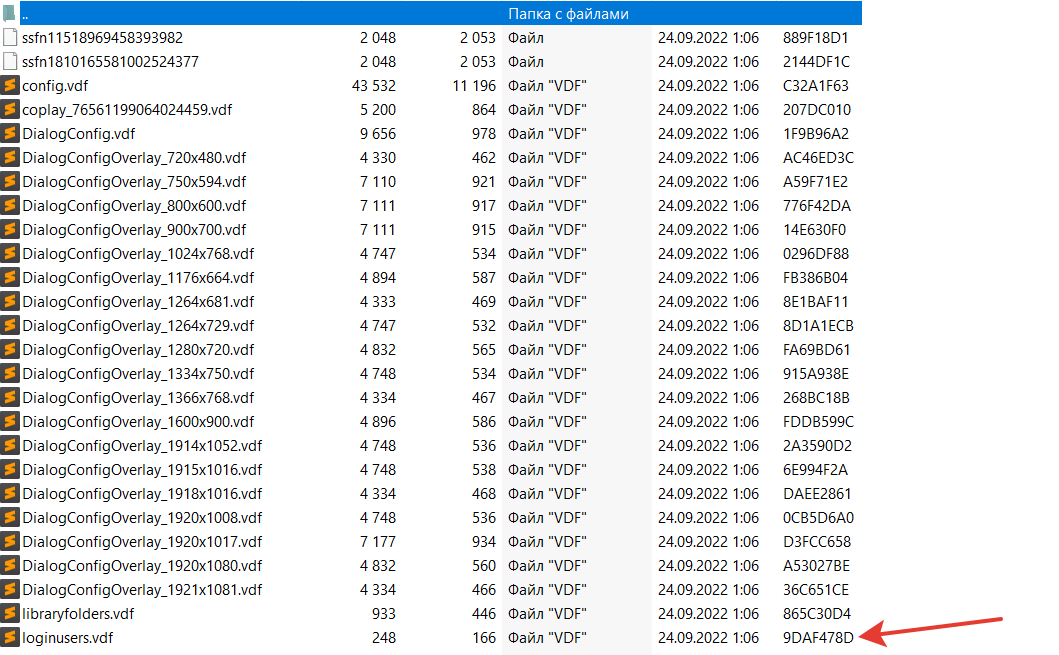Select the file DialogConfigOverlay_720x480.vdf
This screenshot has width=1059, height=655.
[x=134, y=158]
